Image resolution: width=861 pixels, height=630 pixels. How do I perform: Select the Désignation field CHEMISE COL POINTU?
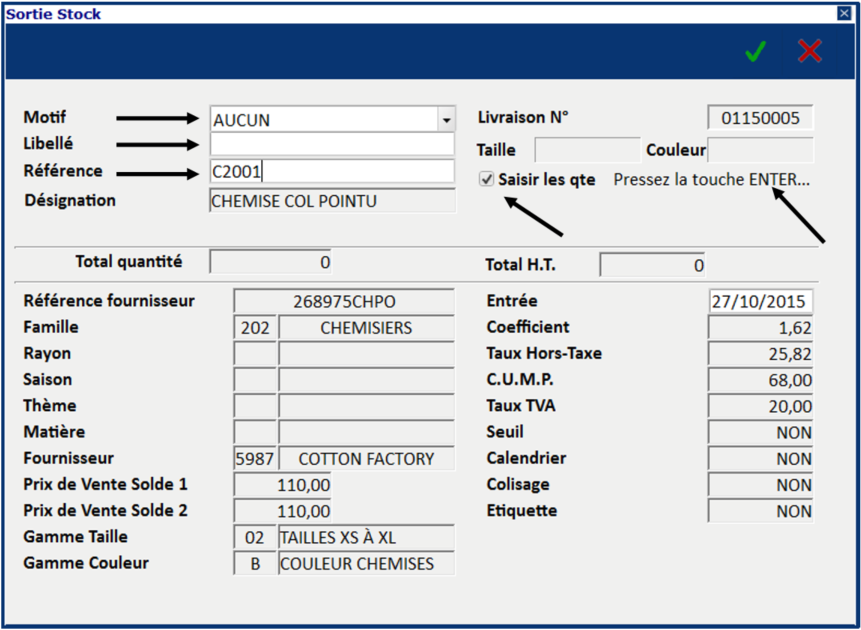pos(332,201)
